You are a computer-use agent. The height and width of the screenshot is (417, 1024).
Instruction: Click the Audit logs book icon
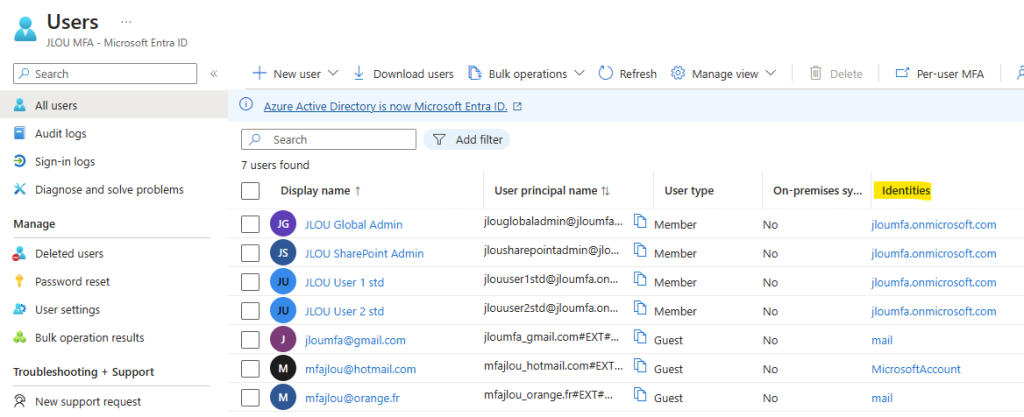(x=20, y=133)
